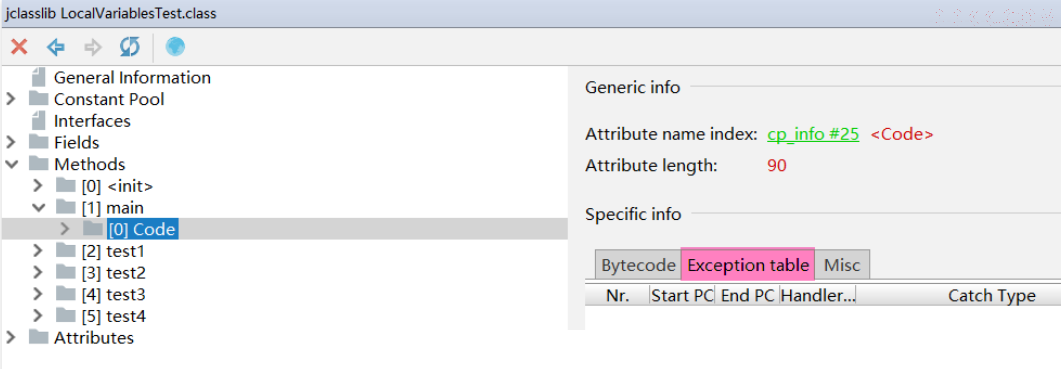
Task: Expand the Fields tree node
Action: 10,143
